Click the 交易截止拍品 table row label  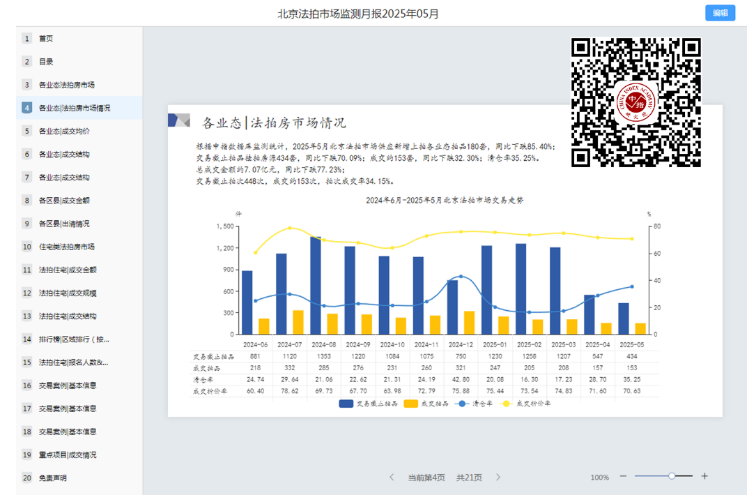[214, 357]
